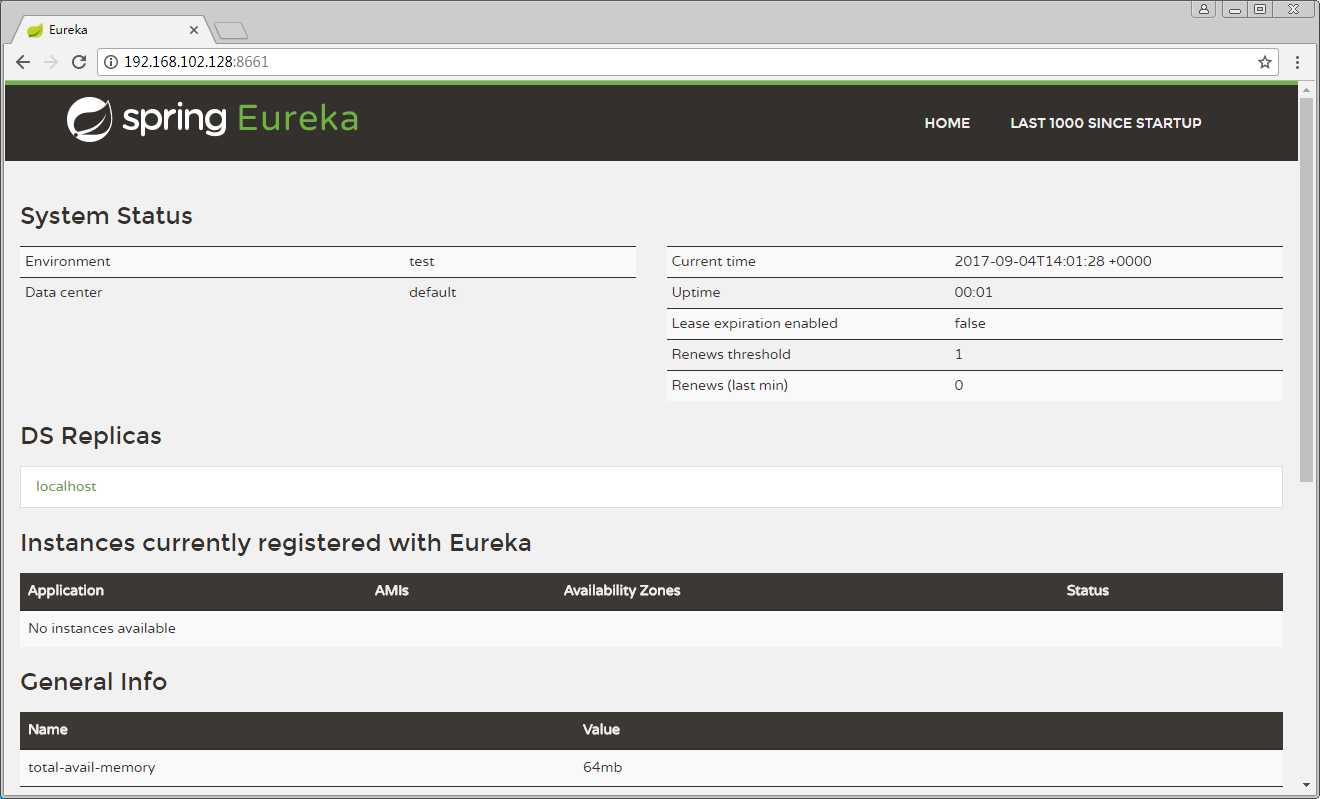
Task: Click the General Info heading
Action: (x=94, y=682)
